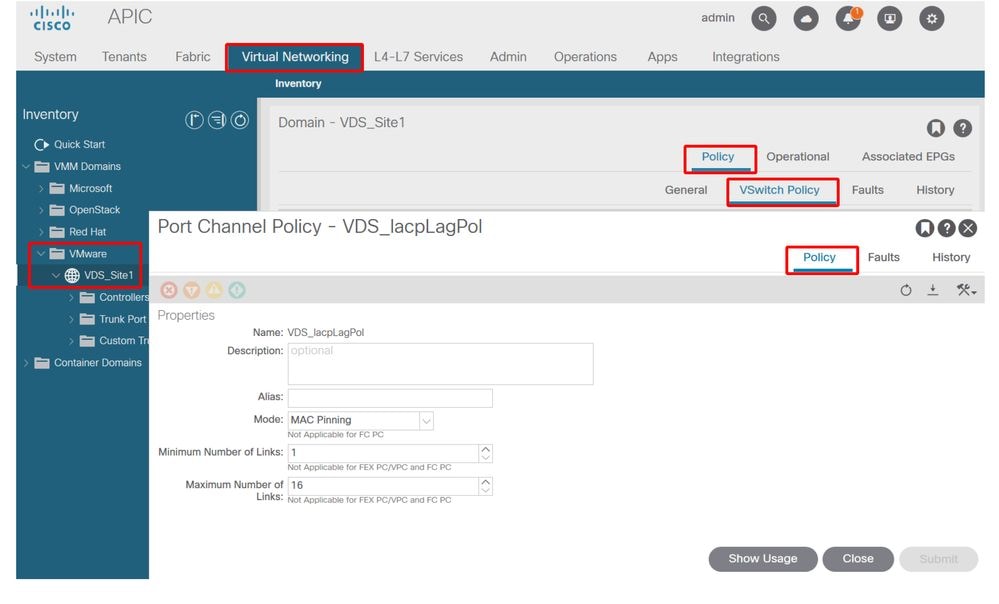Increase Maximum Number of Links value
The width and height of the screenshot is (999, 604).
tap(485, 482)
